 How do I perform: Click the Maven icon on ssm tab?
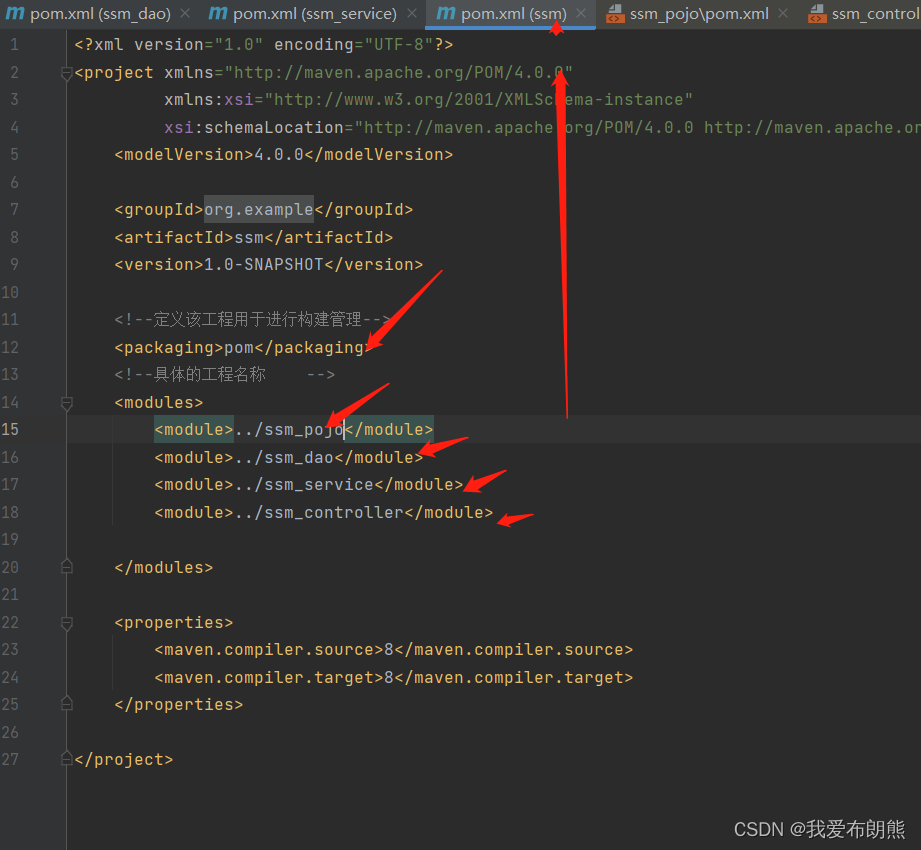point(446,13)
